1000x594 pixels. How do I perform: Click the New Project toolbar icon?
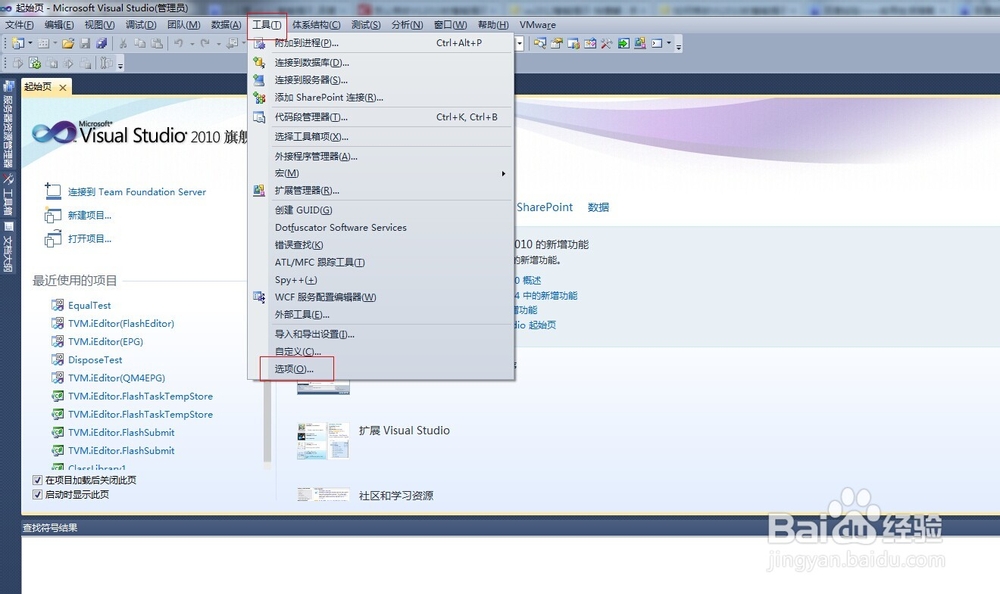click(x=18, y=43)
